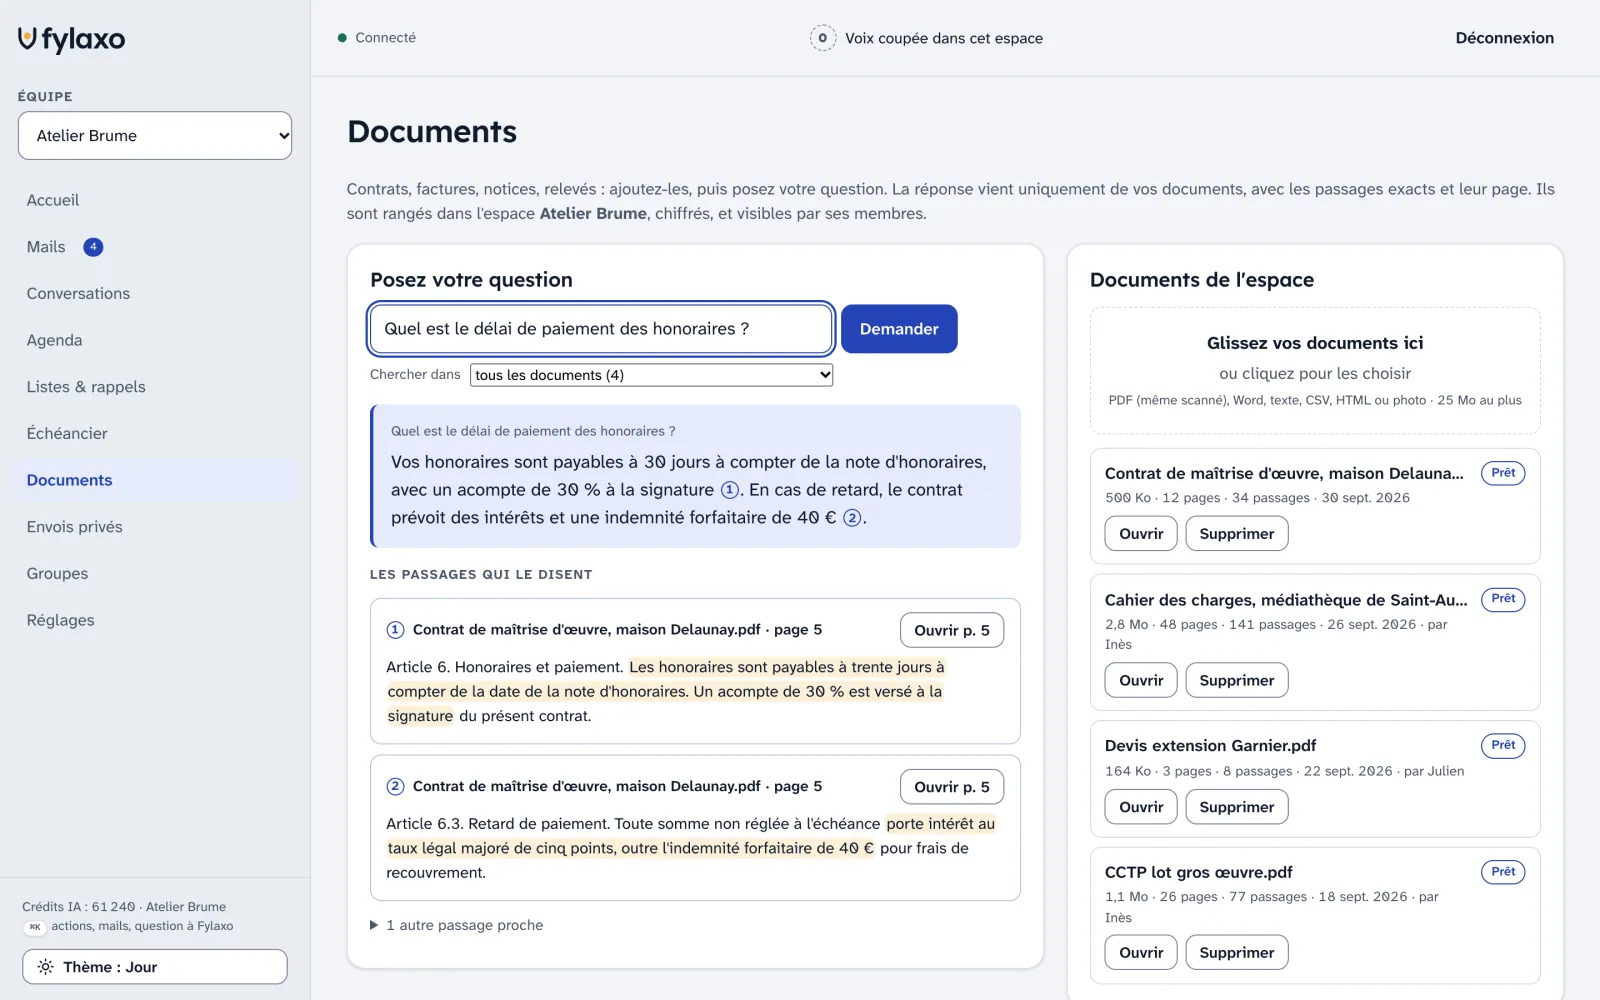Open Devis extension Garnier.pdf
Viewport: 1600px width, 1000px height.
1141,807
